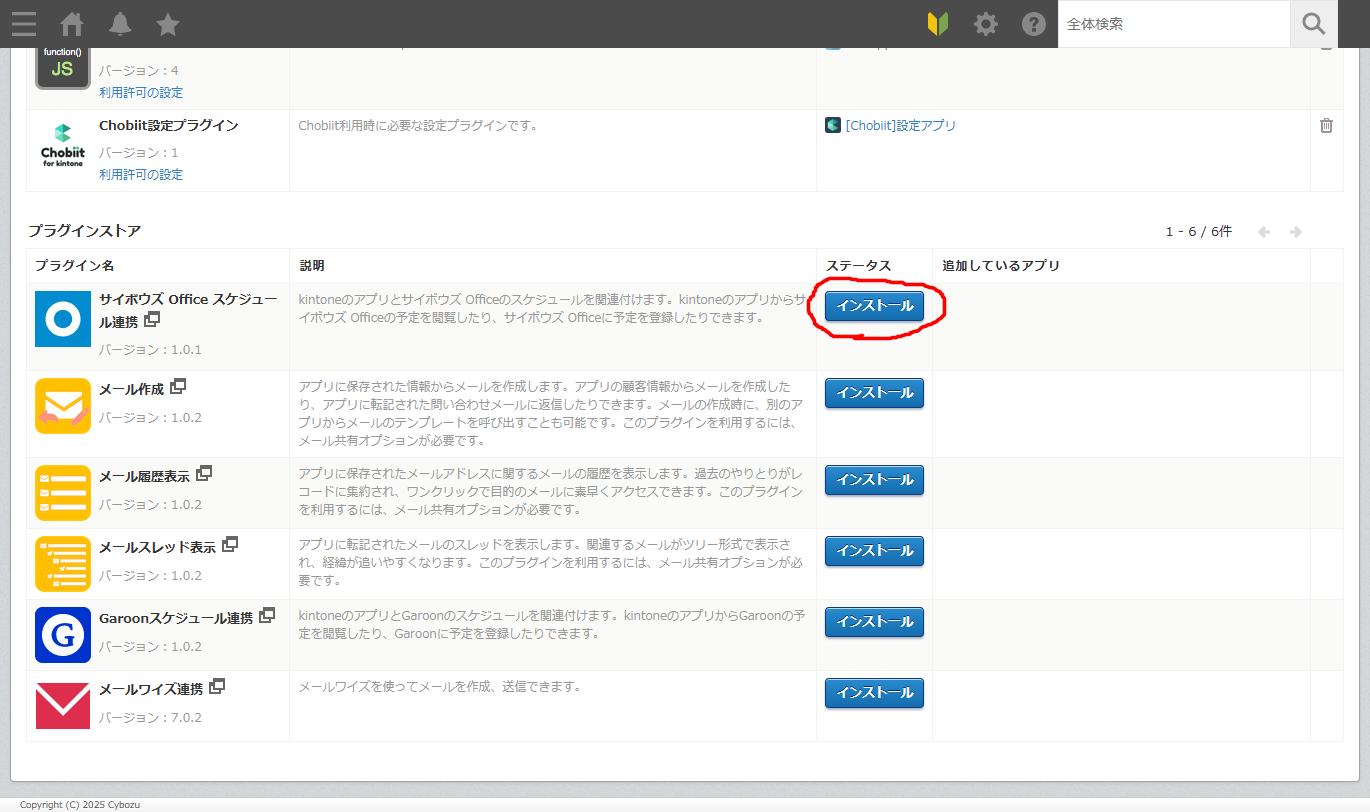Install the メールワイズ連携 plugin
The height and width of the screenshot is (812, 1370).
[874, 693]
